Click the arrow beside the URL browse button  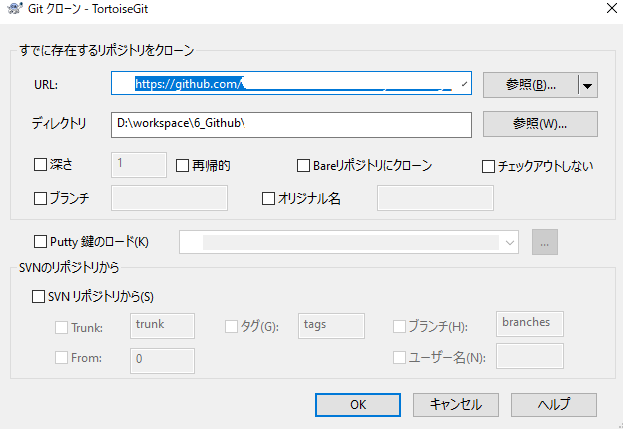click(x=588, y=85)
